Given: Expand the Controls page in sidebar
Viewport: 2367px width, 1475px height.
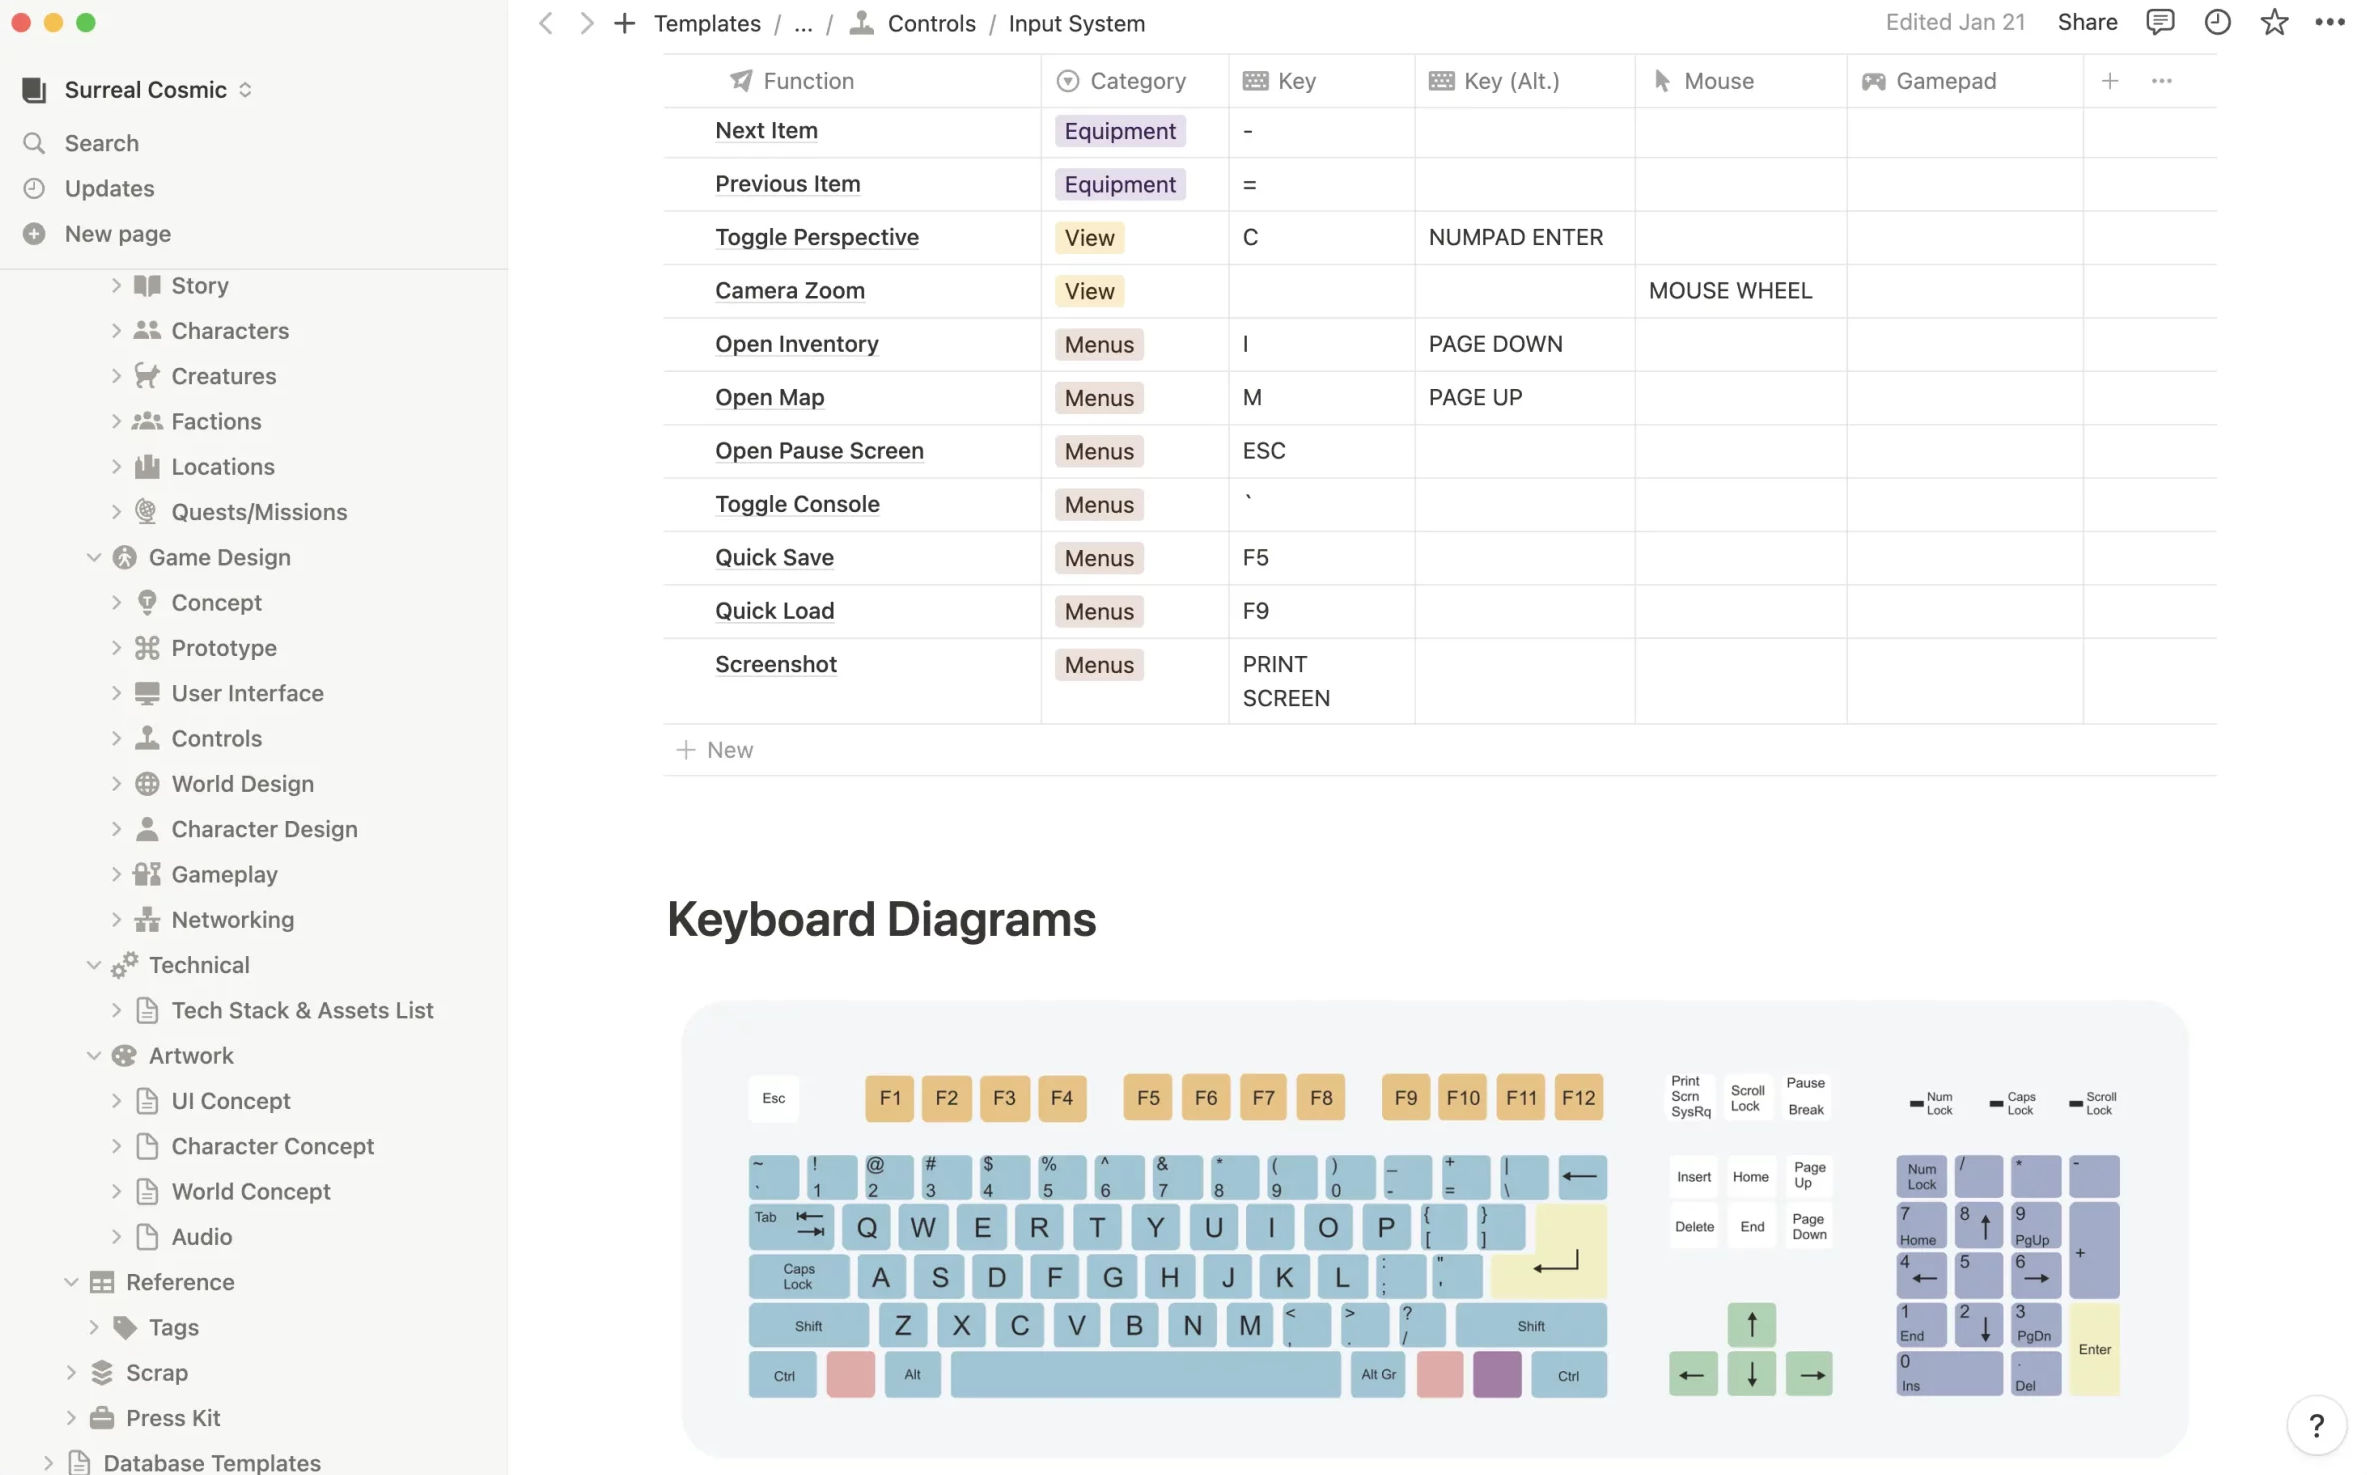Looking at the screenshot, I should [x=116, y=738].
